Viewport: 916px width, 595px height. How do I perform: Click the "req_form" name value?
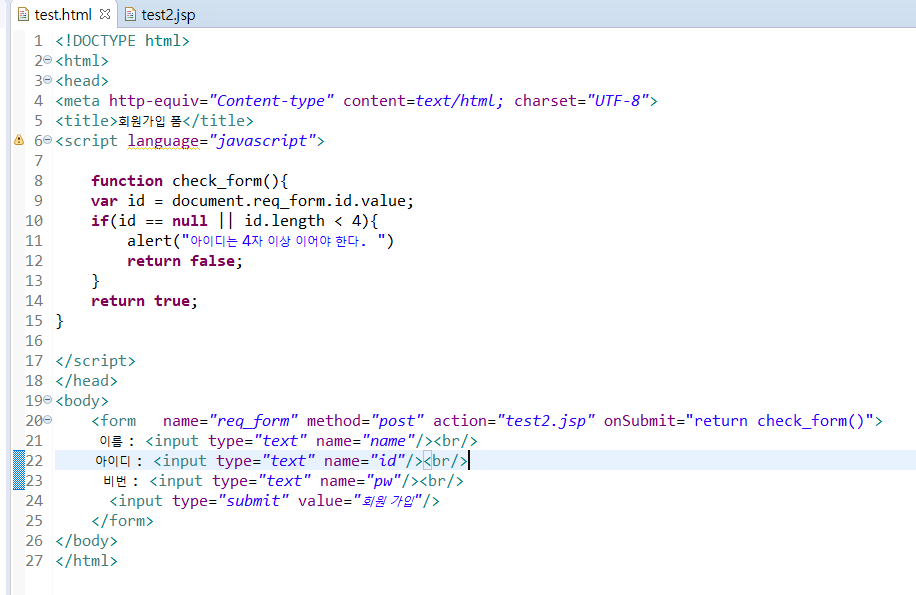254,421
